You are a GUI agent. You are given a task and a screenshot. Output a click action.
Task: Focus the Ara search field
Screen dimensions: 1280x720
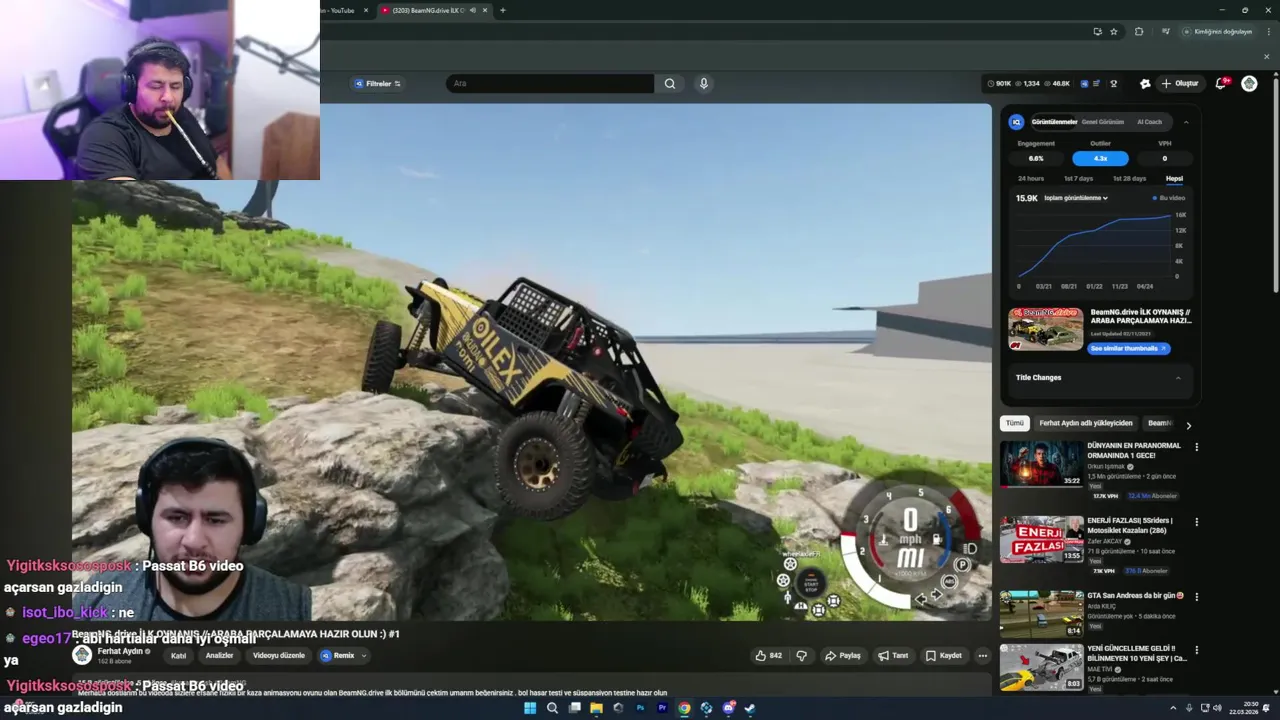pyautogui.click(x=550, y=84)
